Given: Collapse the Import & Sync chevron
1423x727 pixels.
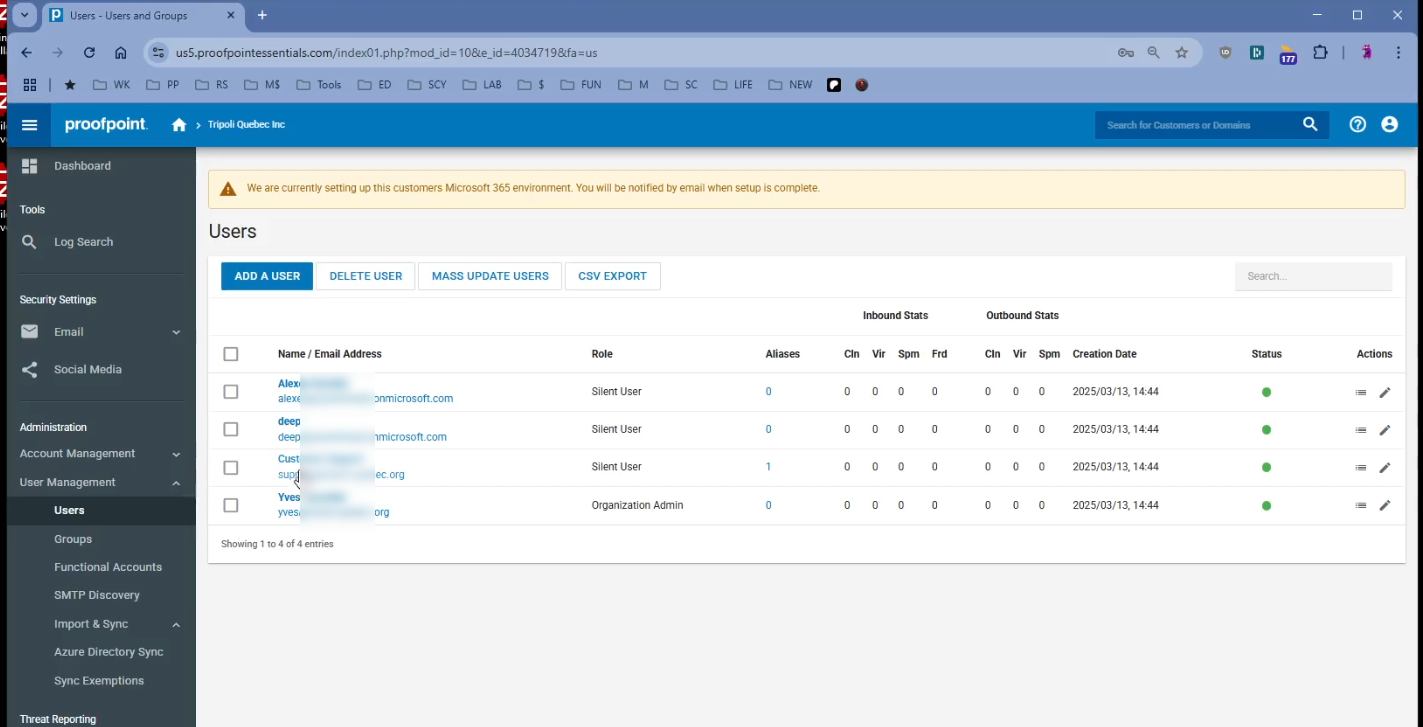Looking at the screenshot, I should coord(176,625).
